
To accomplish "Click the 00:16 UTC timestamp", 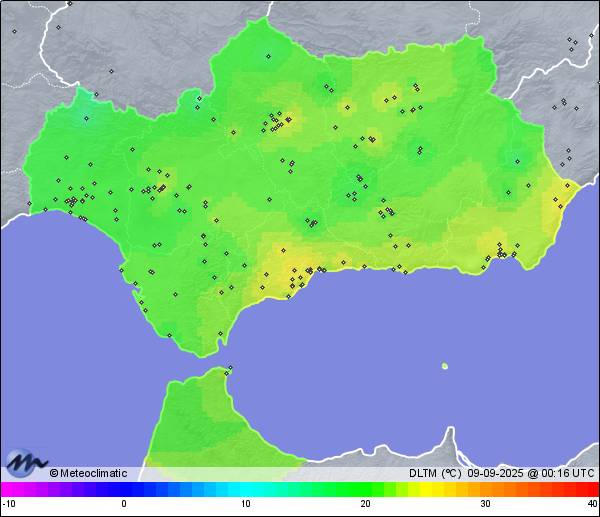I will tap(568, 473).
